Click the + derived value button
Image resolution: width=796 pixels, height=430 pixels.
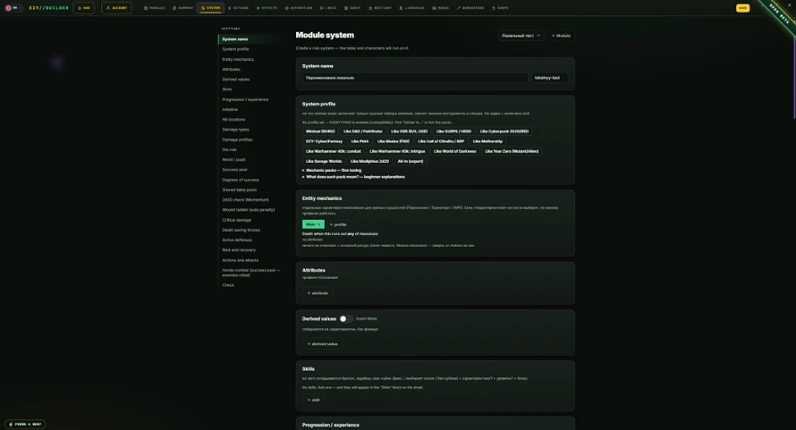pyautogui.click(x=322, y=344)
